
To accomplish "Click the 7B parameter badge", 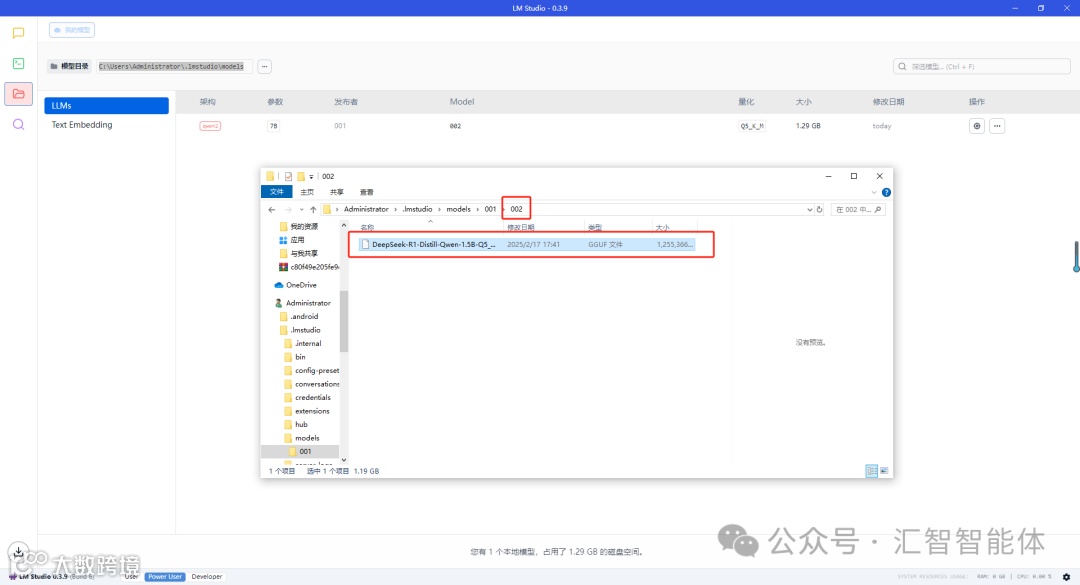I will coord(273,126).
